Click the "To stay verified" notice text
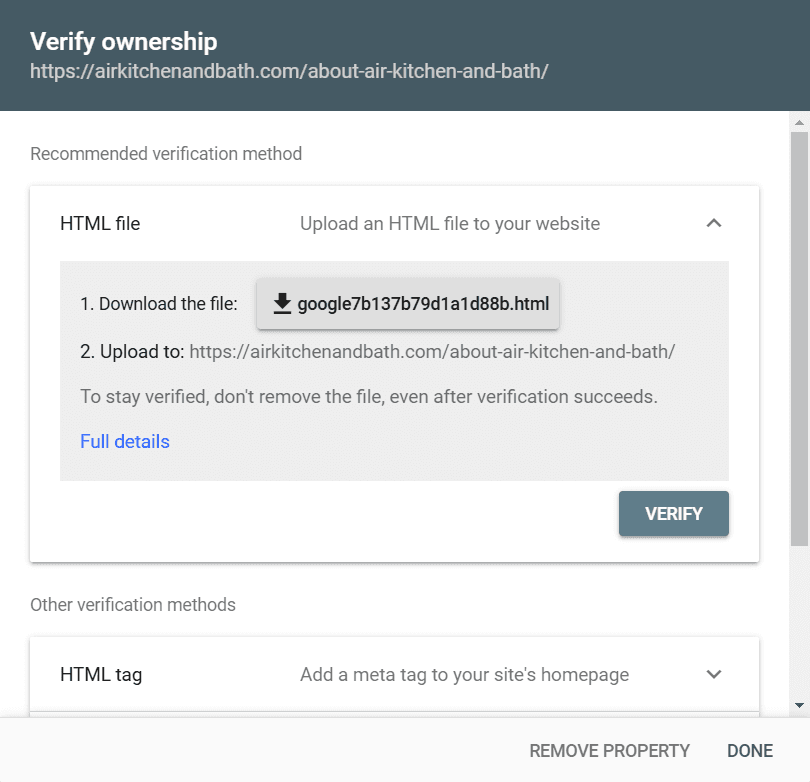 pyautogui.click(x=369, y=397)
